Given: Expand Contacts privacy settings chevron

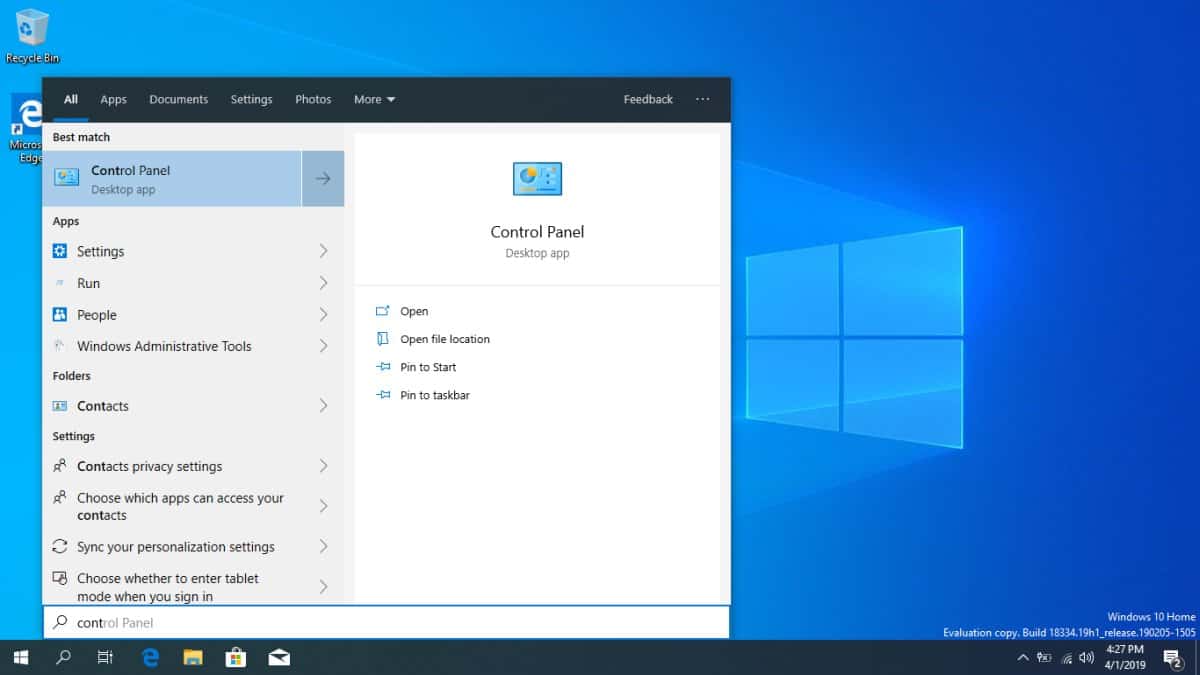Looking at the screenshot, I should coord(323,466).
